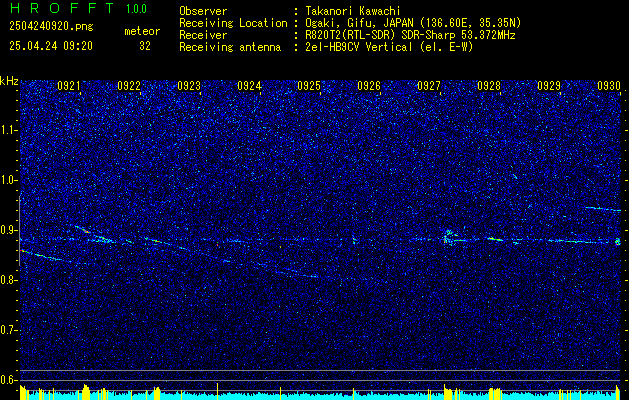Click the filename 2504240920.png
Viewport: 629px width, 400px height.
tap(51, 27)
